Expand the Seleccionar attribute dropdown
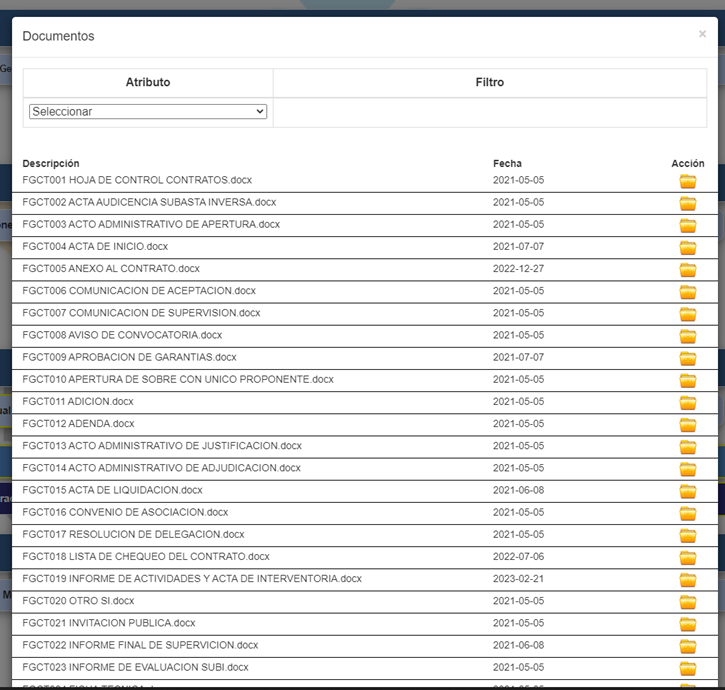Viewport: 725px width, 690px height. tap(148, 112)
